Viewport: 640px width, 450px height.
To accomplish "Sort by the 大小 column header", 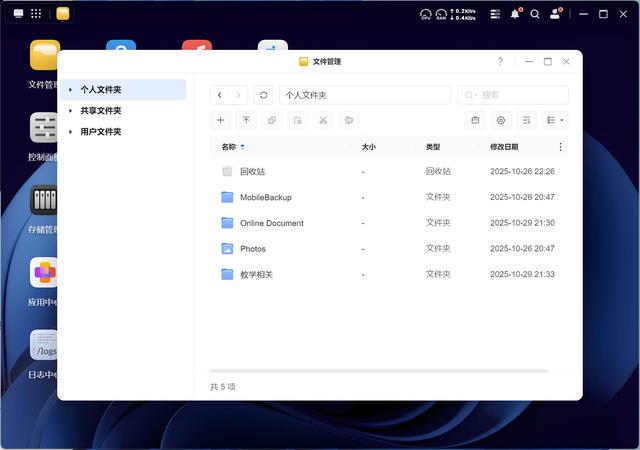I will pyautogui.click(x=369, y=147).
